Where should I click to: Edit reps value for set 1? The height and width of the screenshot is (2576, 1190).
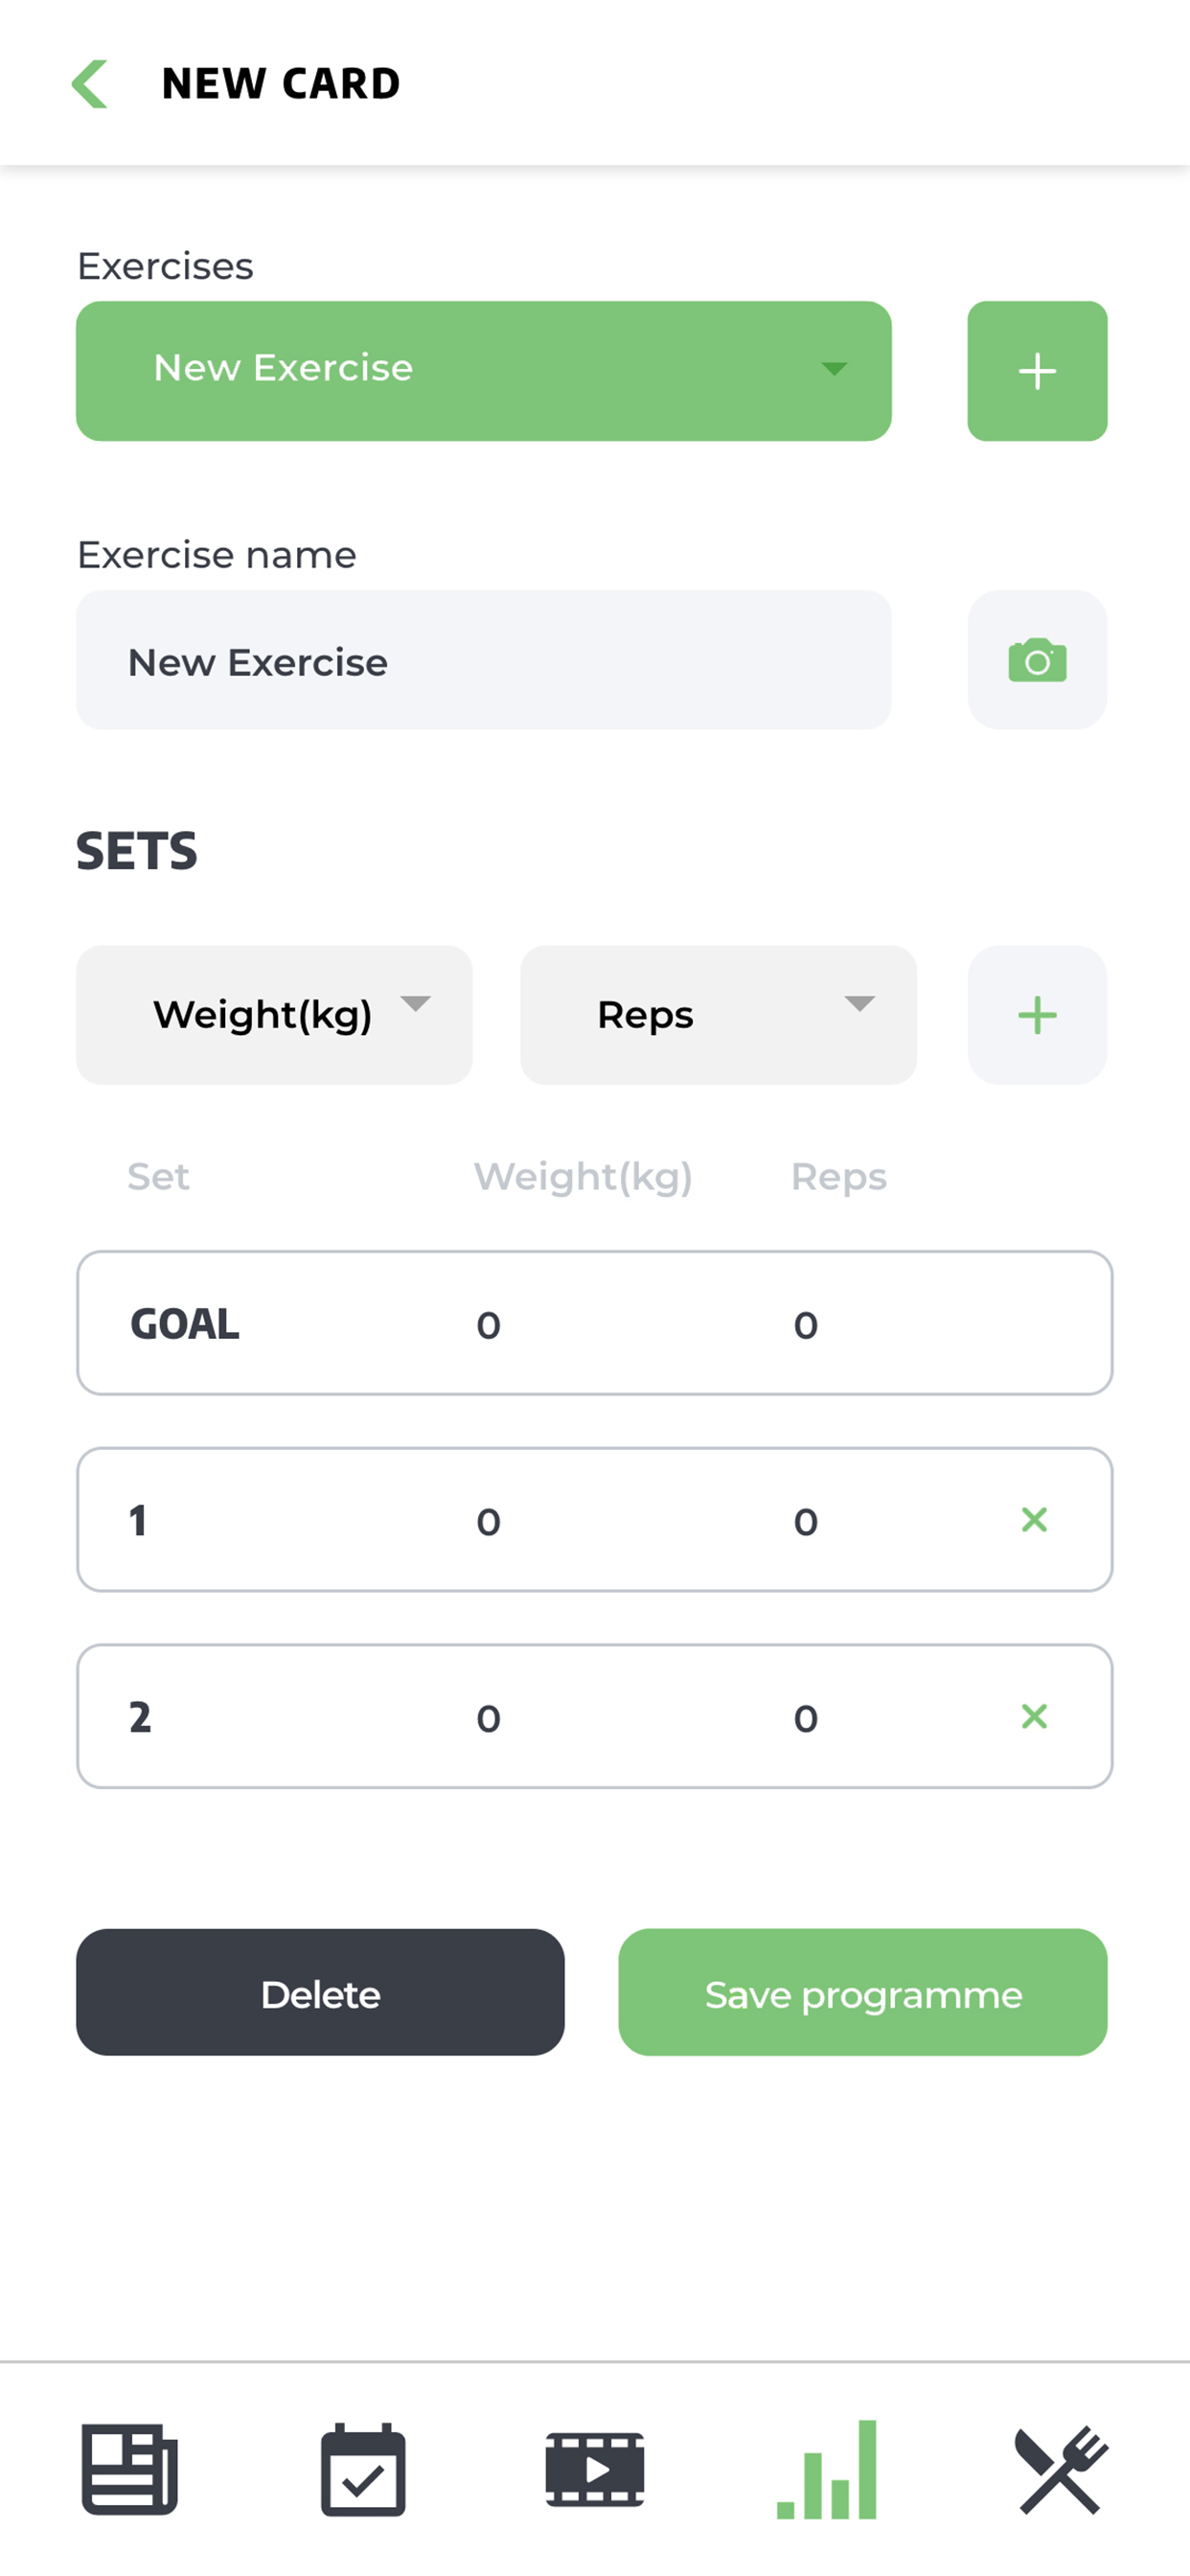[x=806, y=1522]
